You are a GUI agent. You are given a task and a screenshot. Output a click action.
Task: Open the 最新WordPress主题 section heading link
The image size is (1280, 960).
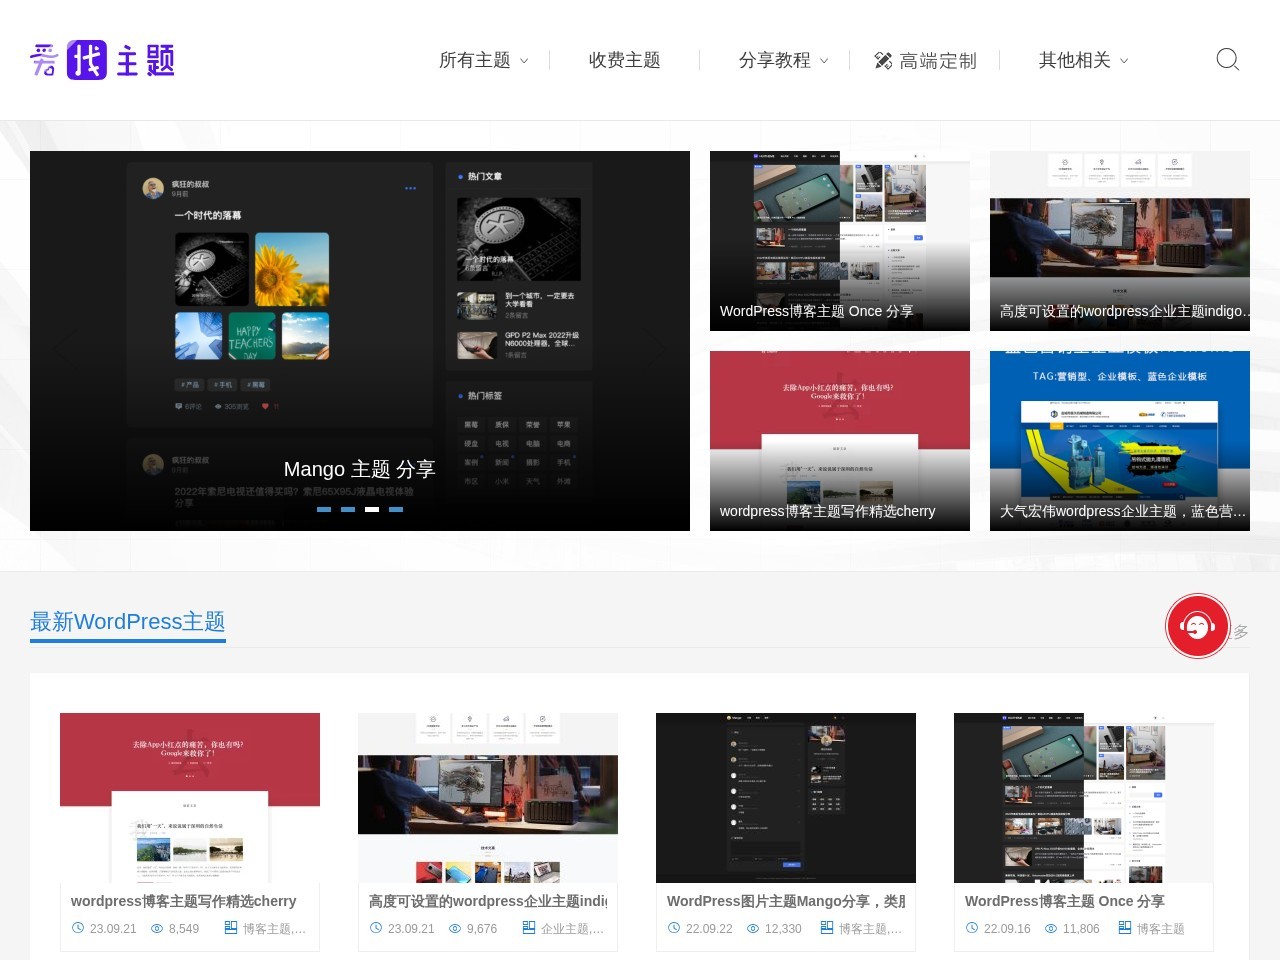[128, 622]
